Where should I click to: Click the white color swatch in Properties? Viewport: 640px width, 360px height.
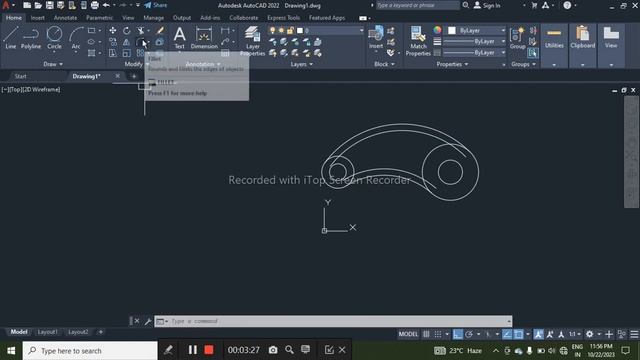452,31
